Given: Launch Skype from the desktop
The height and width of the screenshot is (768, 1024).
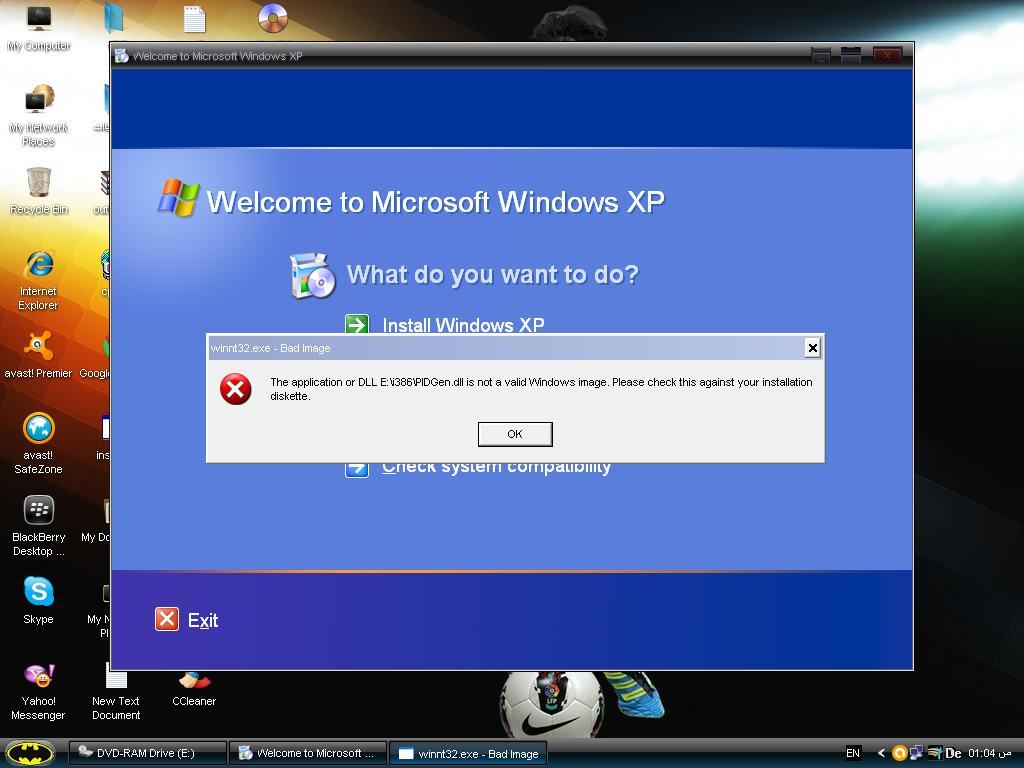Looking at the screenshot, I should click(39, 600).
